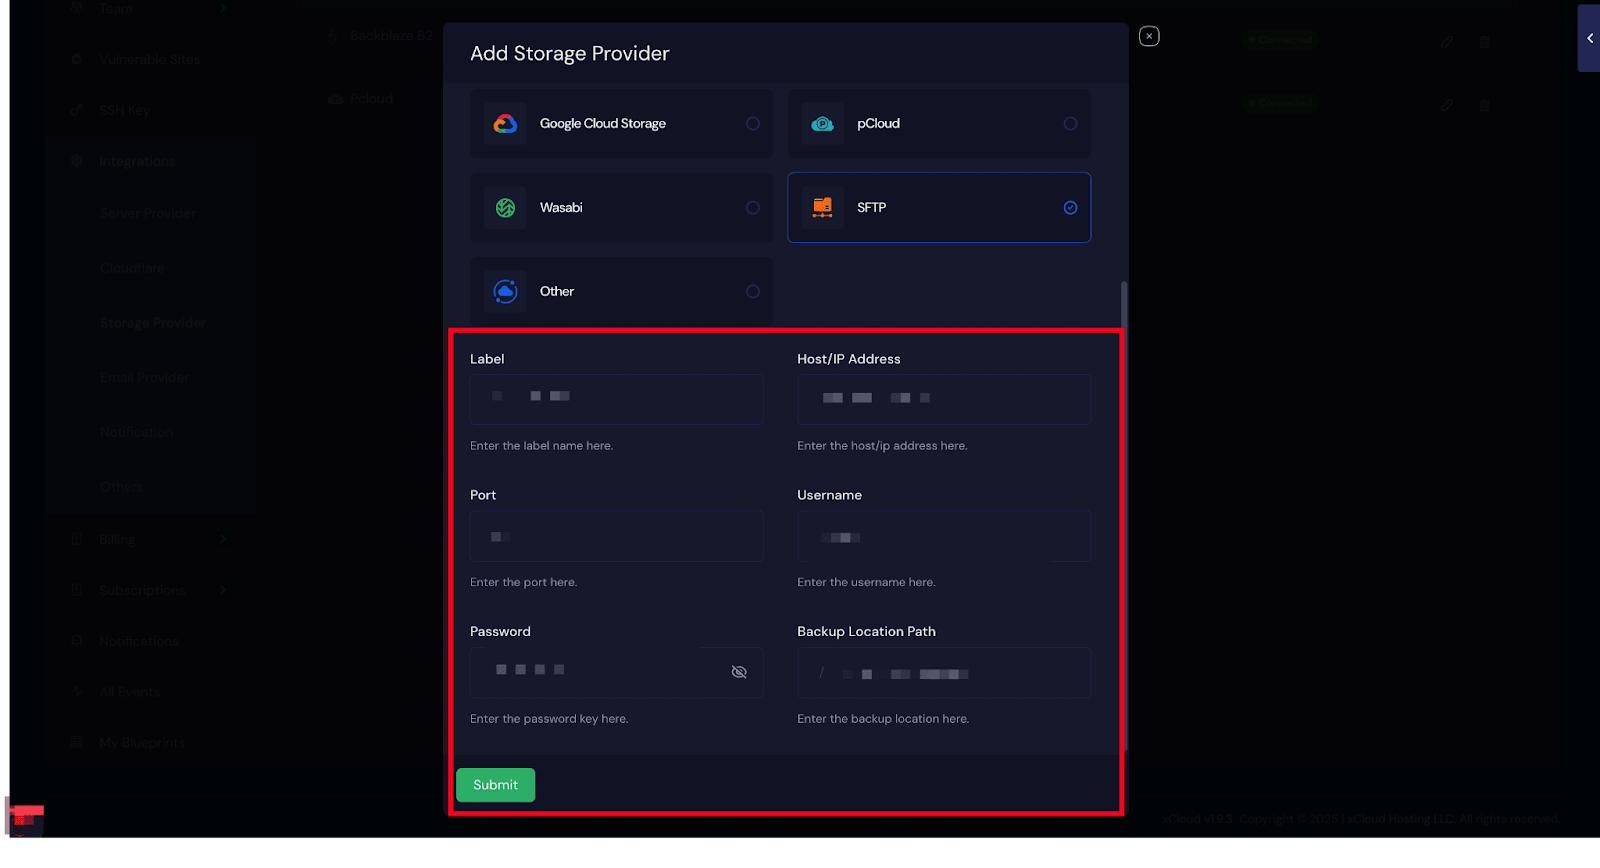Image resolution: width=1600 pixels, height=868 pixels.
Task: Open the Storage Provider menu entry
Action: pos(152,322)
